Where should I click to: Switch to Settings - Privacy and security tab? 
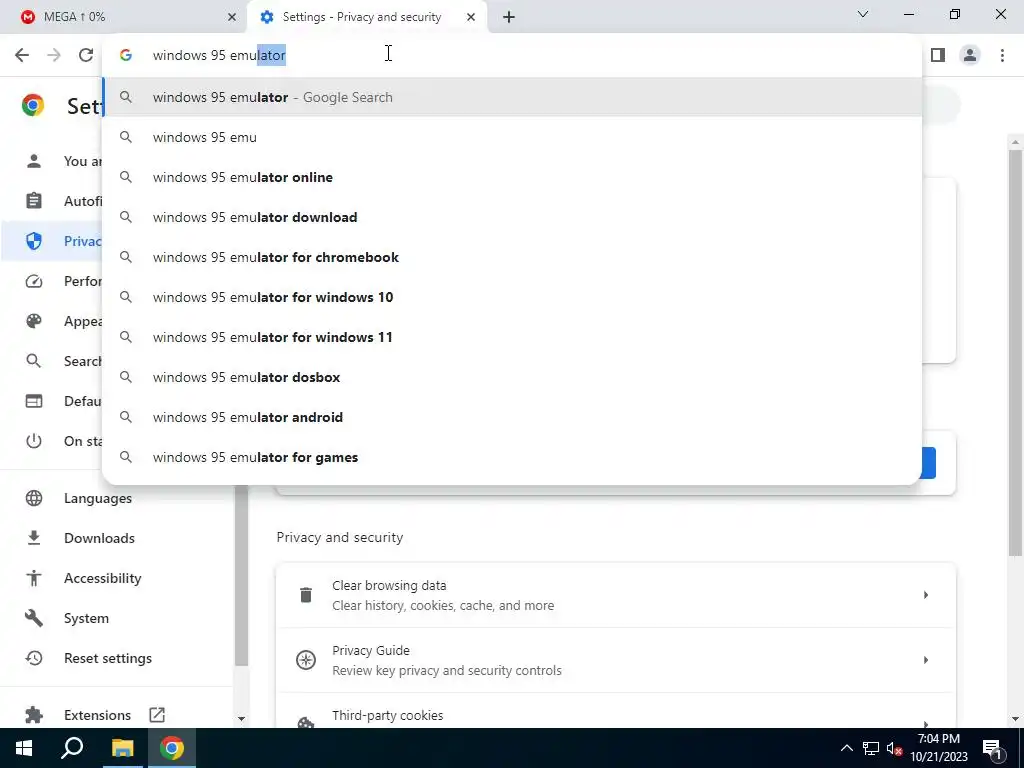(367, 17)
